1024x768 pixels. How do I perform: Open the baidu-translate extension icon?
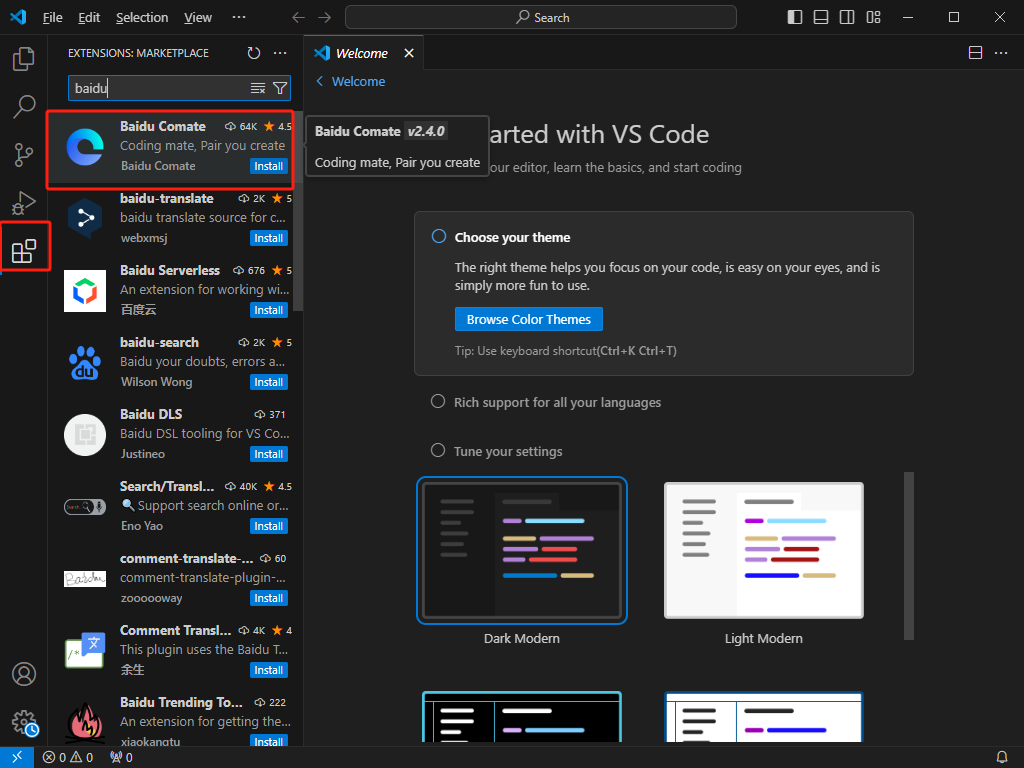pyautogui.click(x=85, y=218)
